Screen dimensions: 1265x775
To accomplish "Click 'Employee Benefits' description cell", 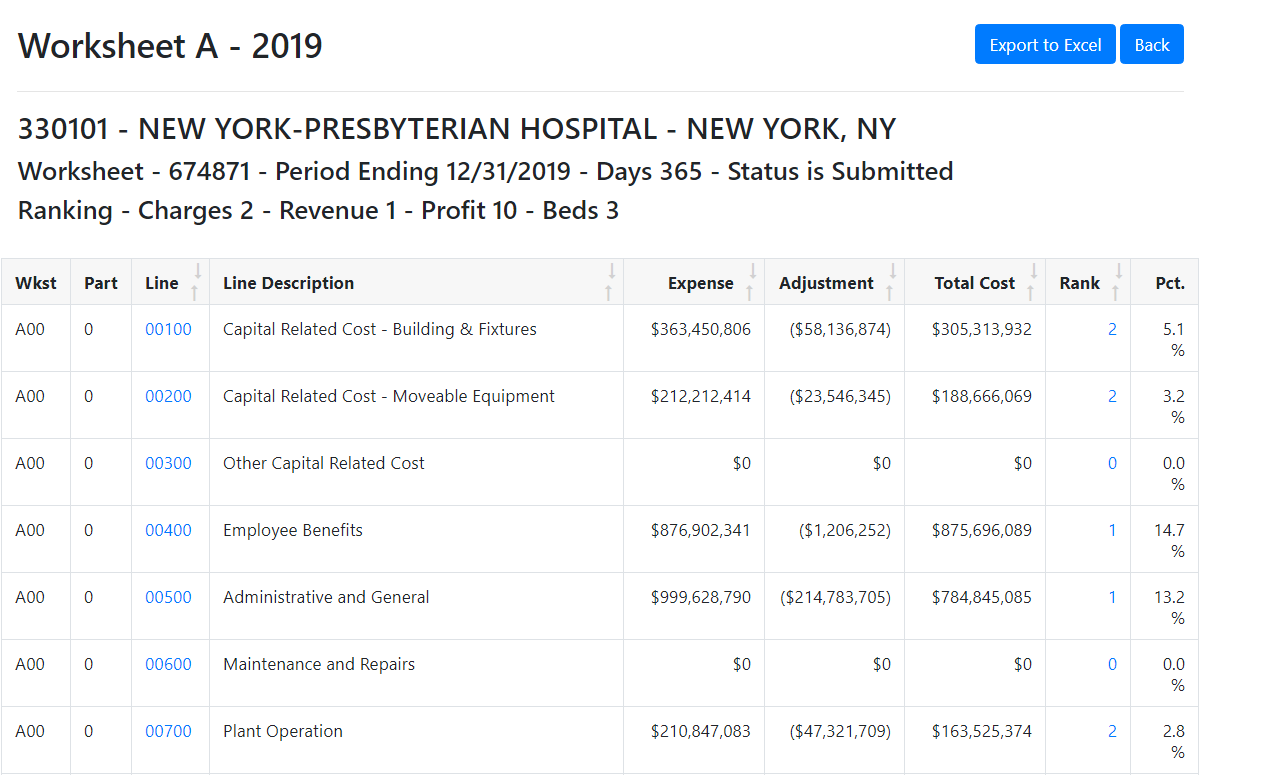I will (x=416, y=539).
